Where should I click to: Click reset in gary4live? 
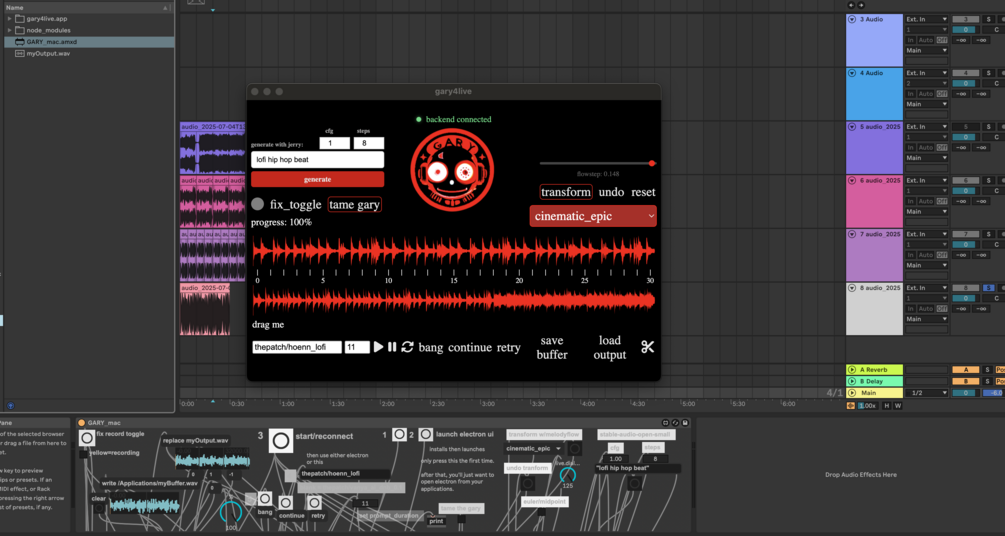[x=644, y=192]
